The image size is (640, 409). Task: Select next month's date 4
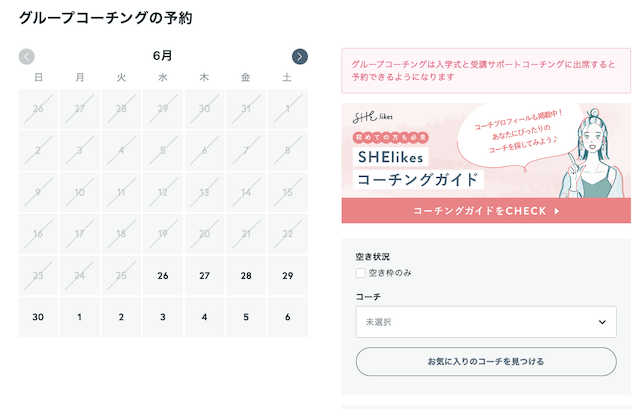204,317
